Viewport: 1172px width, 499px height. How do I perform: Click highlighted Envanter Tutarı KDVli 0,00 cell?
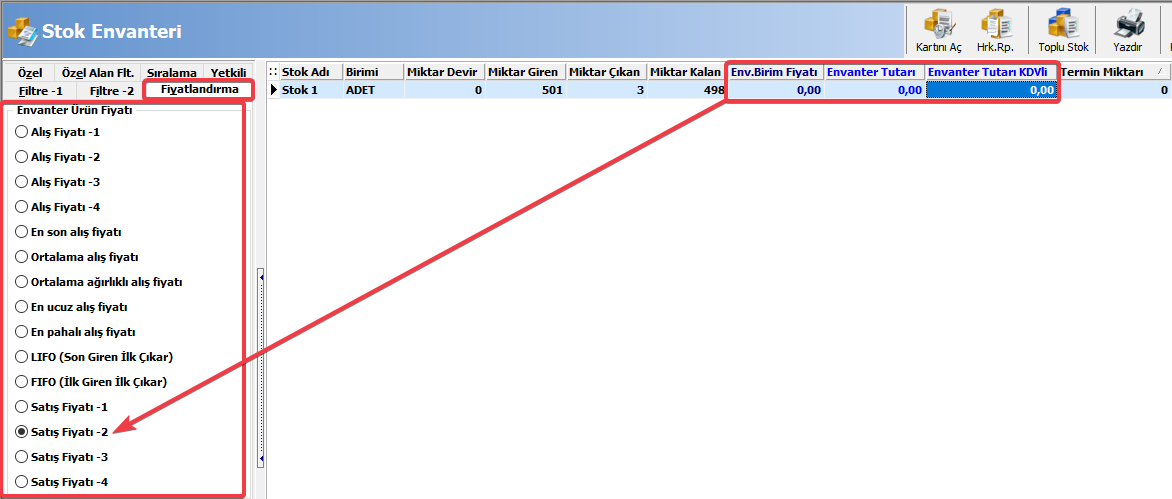point(991,90)
